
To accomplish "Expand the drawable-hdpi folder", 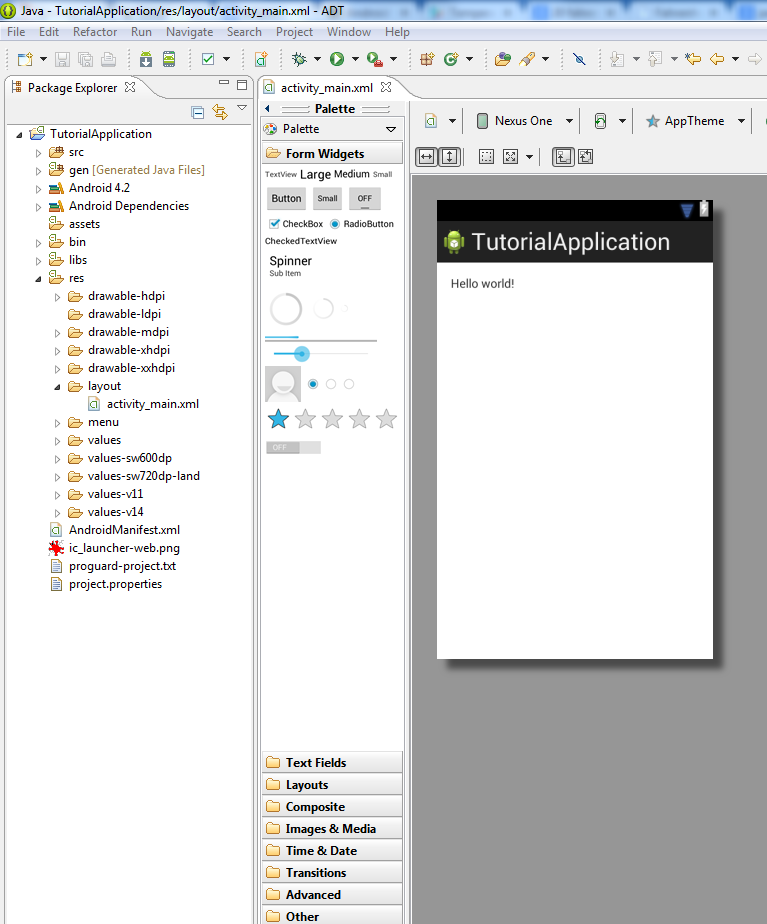I will (57, 297).
